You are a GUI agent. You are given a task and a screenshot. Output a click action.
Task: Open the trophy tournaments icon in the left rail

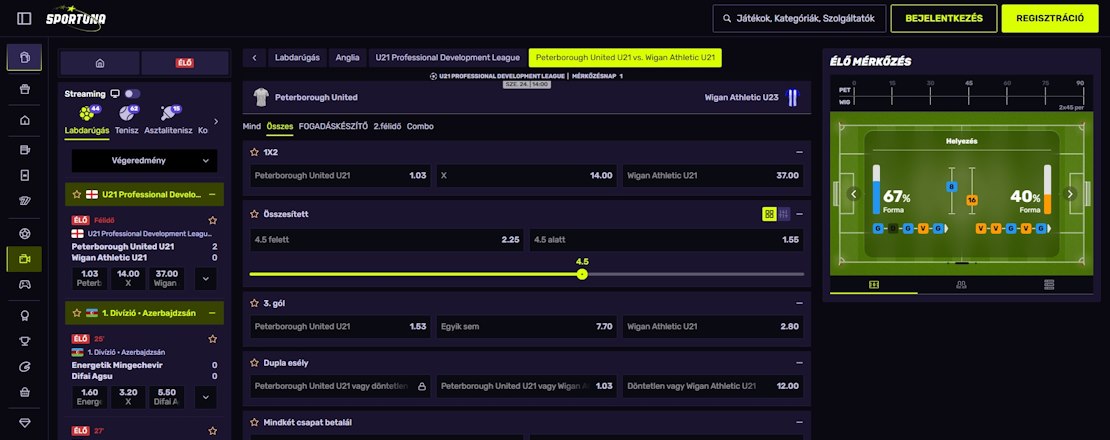pyautogui.click(x=25, y=342)
